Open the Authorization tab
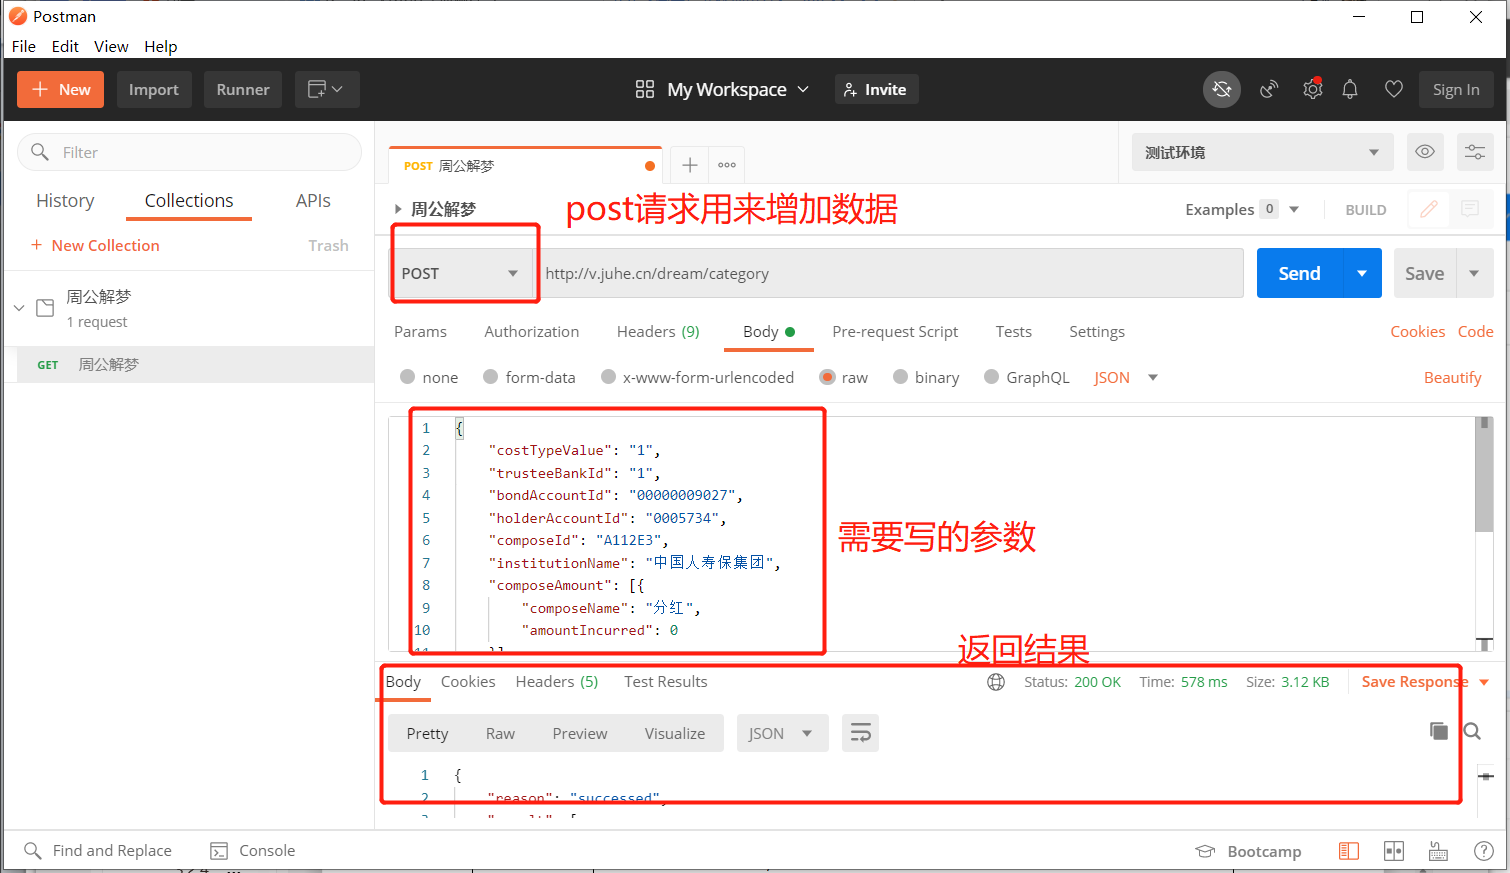The width and height of the screenshot is (1510, 873). tap(532, 332)
